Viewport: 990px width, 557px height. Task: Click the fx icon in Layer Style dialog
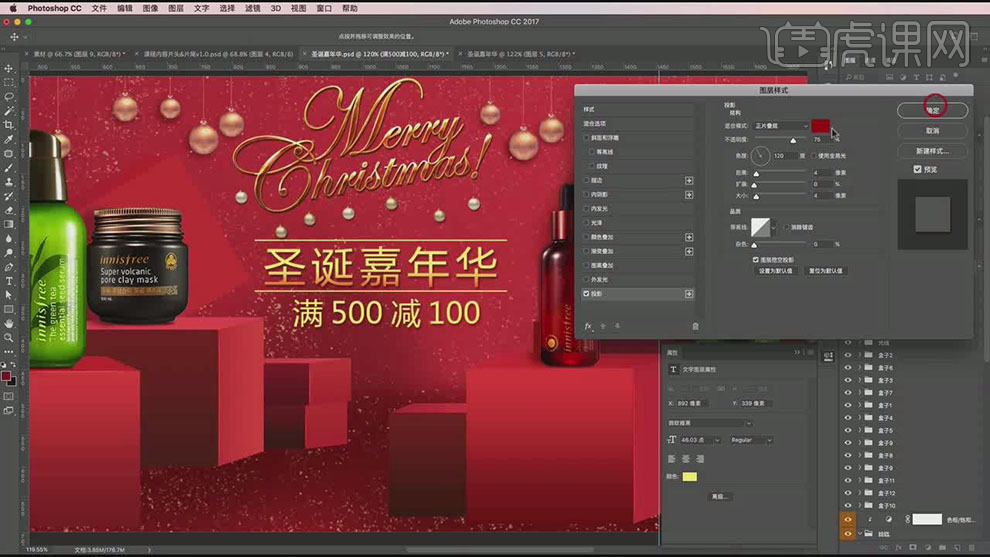[588, 326]
